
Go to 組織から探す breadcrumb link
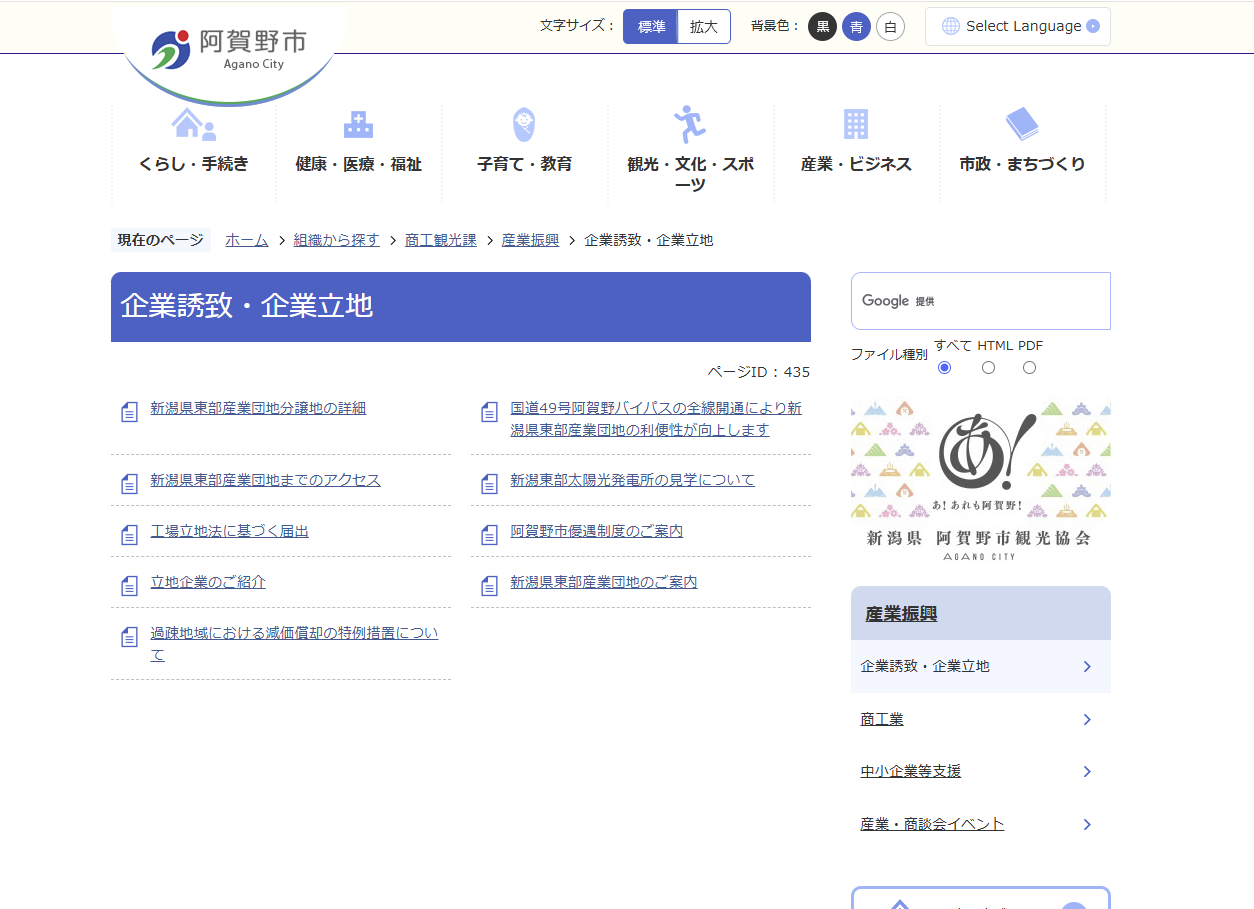[337, 240]
